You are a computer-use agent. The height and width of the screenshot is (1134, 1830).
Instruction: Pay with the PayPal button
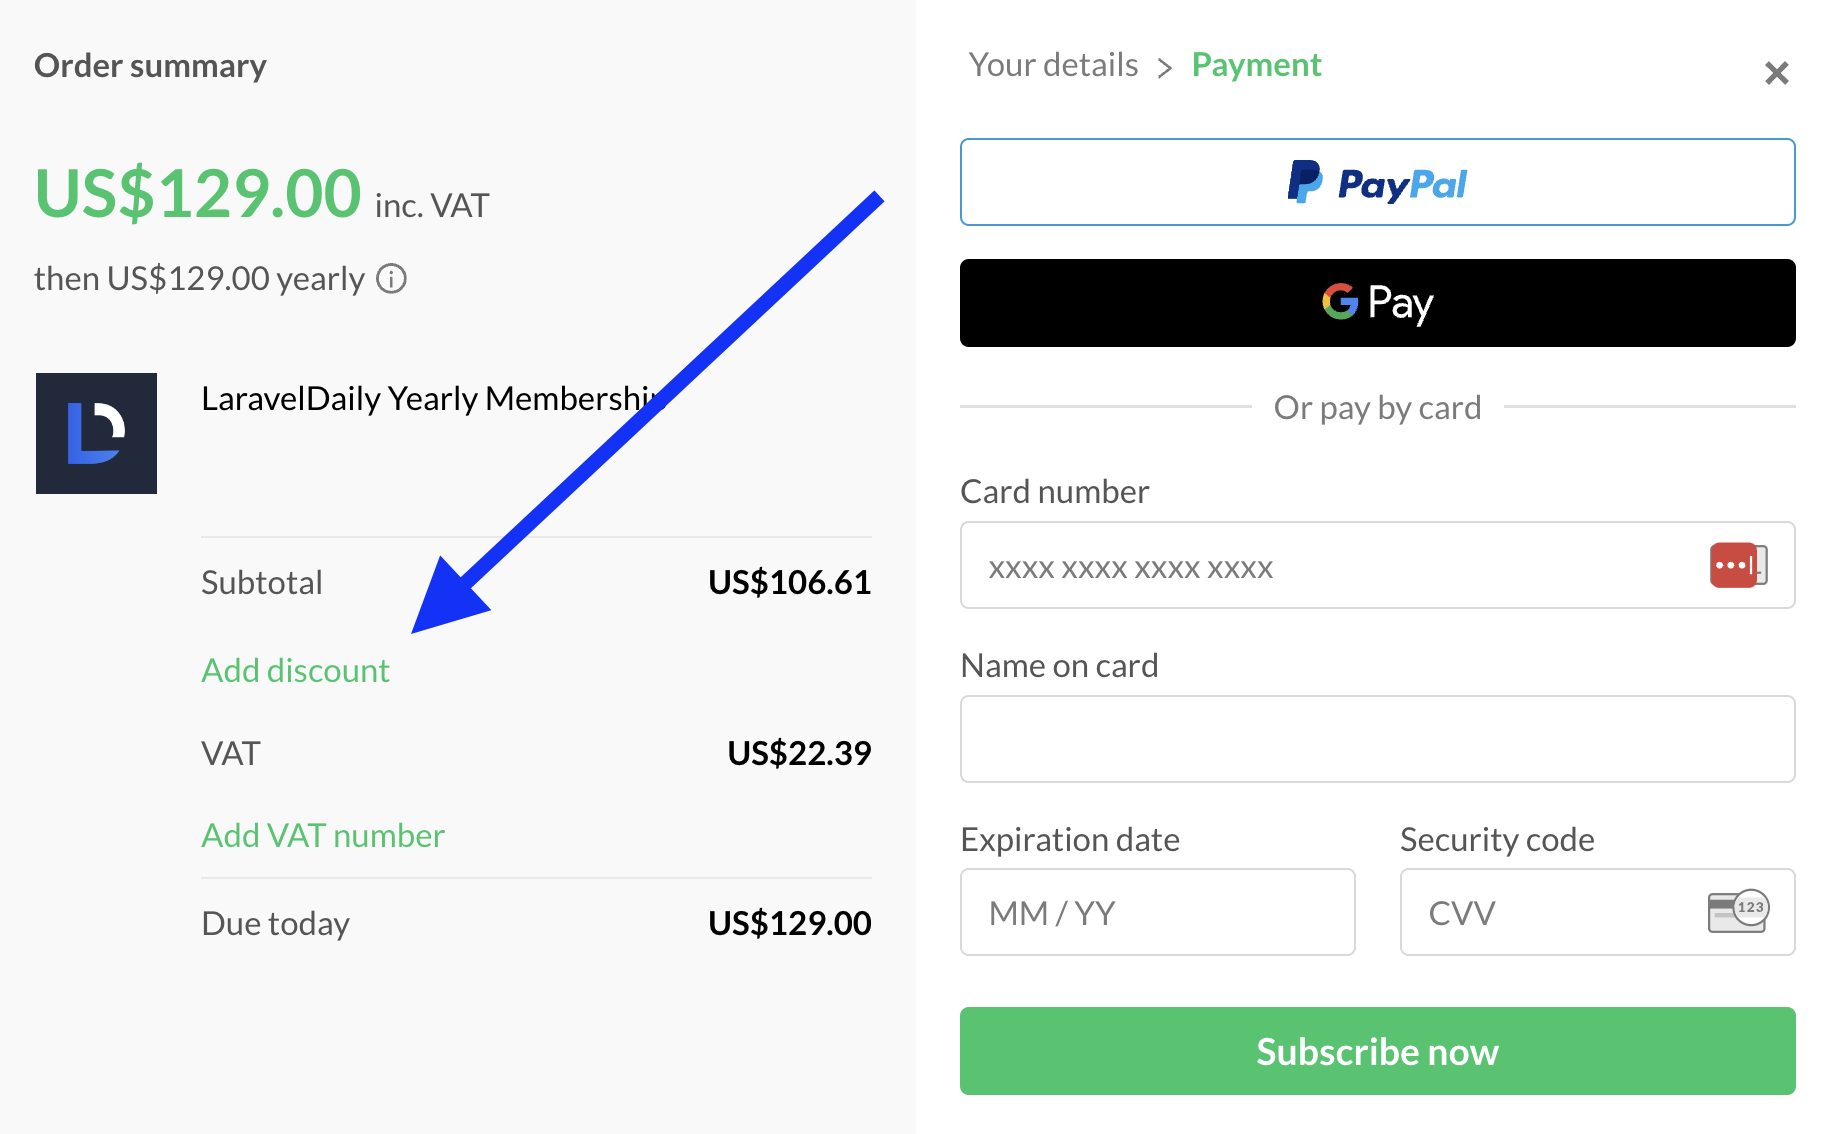1377,182
